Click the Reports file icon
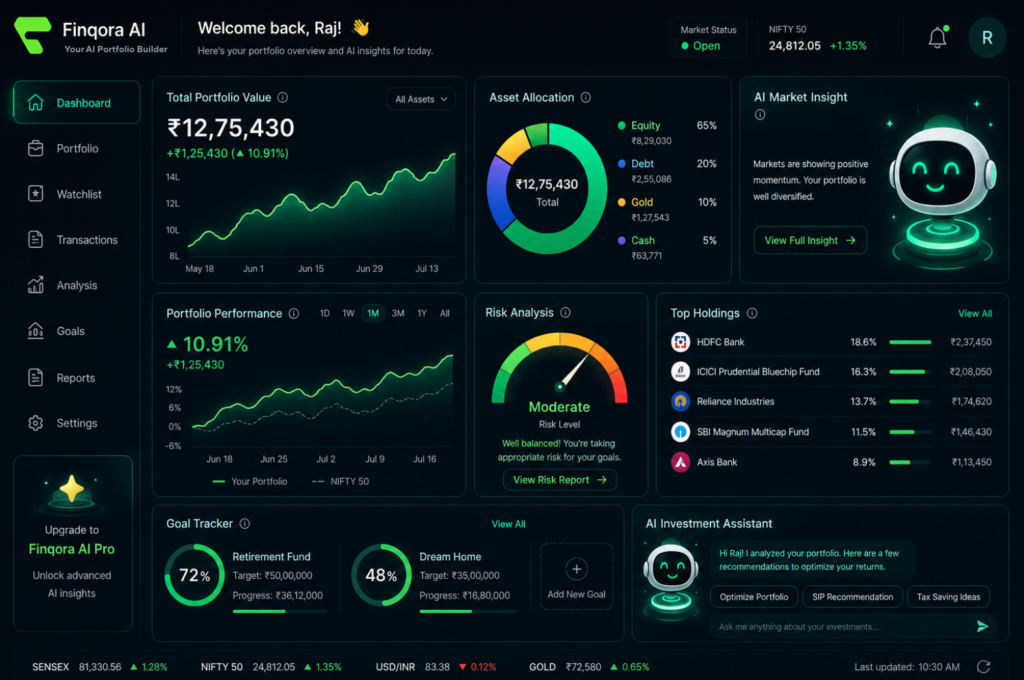This screenshot has height=680, width=1024. [36, 378]
